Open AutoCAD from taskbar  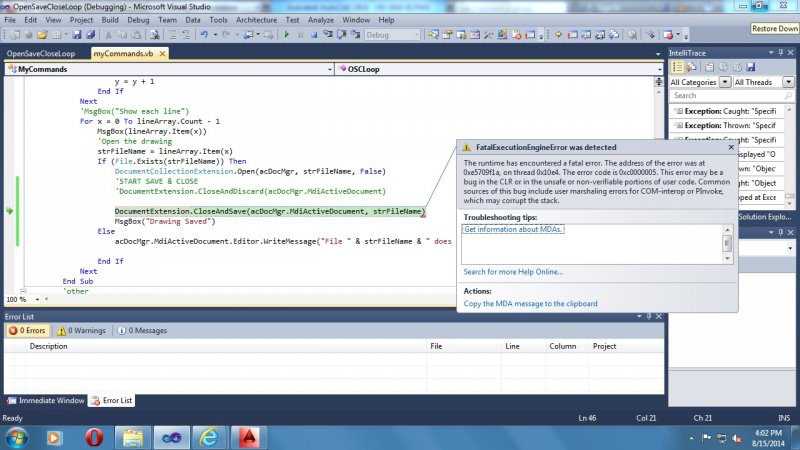tap(248, 438)
